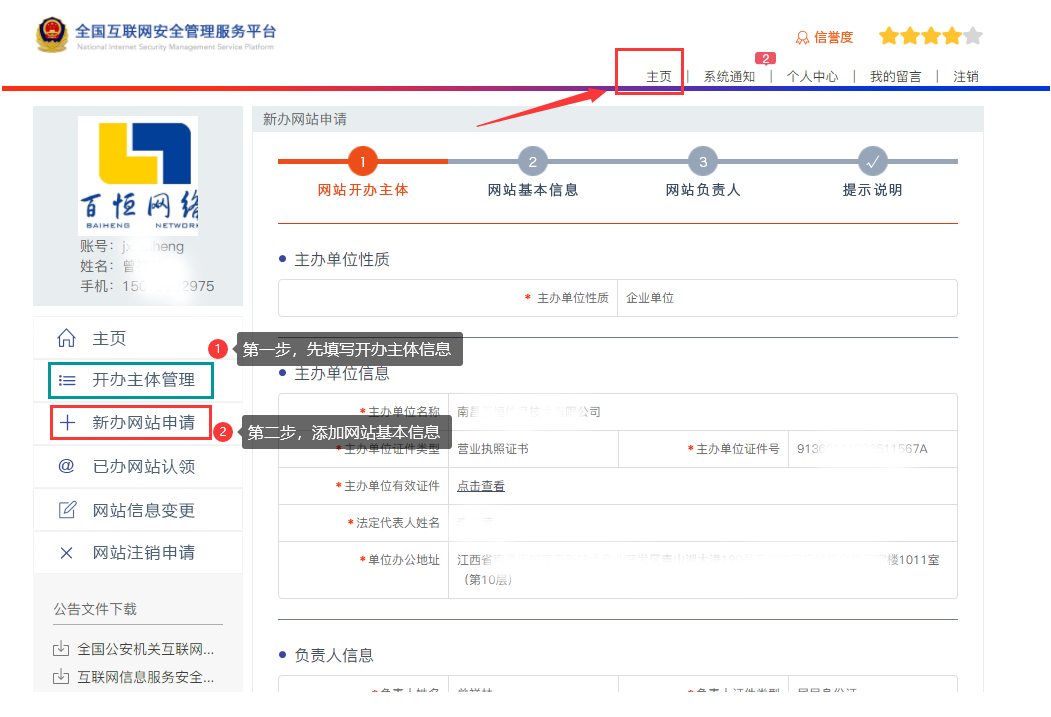Open 系统通知 showing 2 notifications
Image resolution: width=1051 pixels, height=717 pixels.
coord(730,75)
